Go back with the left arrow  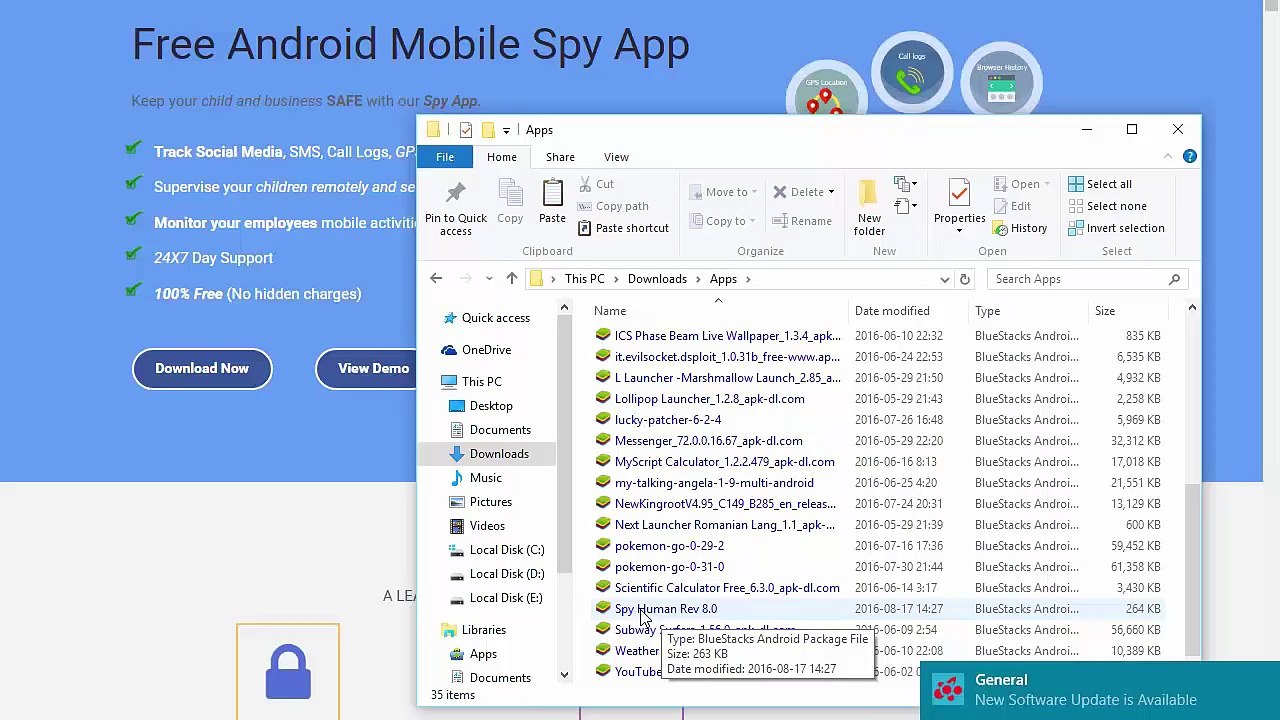(x=436, y=279)
